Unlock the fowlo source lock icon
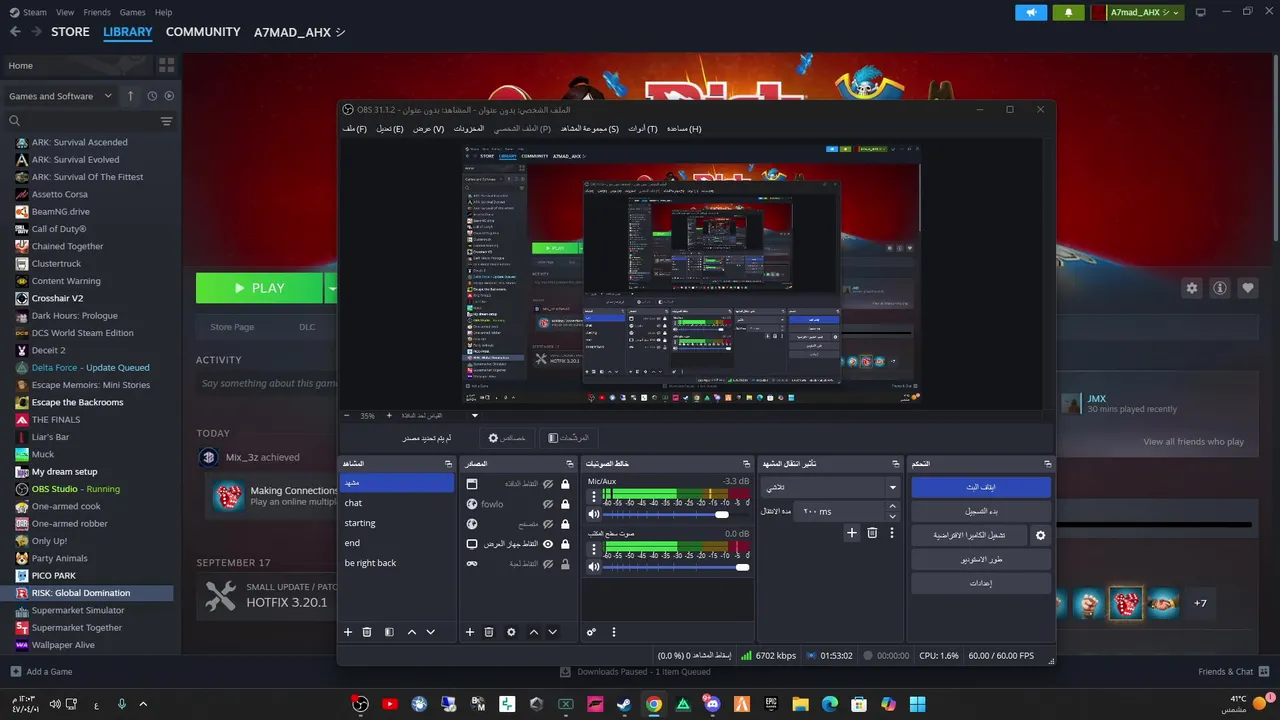 click(565, 504)
